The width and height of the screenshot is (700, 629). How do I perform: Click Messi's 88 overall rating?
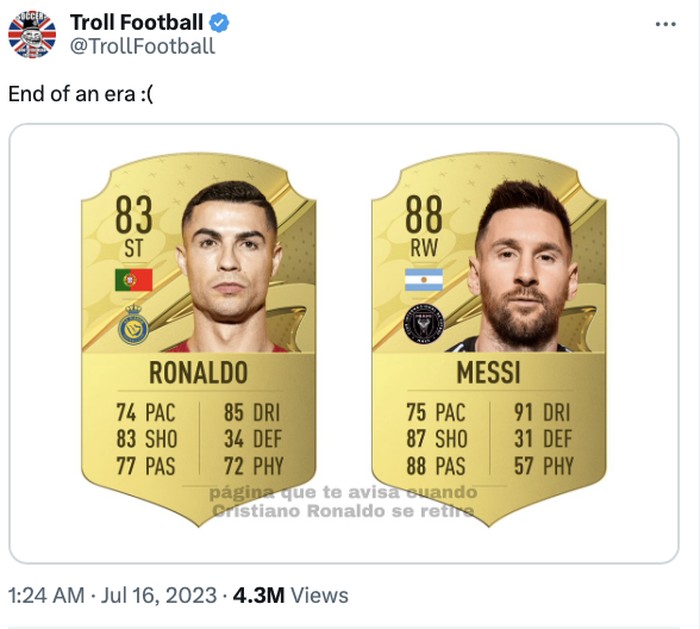[x=423, y=214]
